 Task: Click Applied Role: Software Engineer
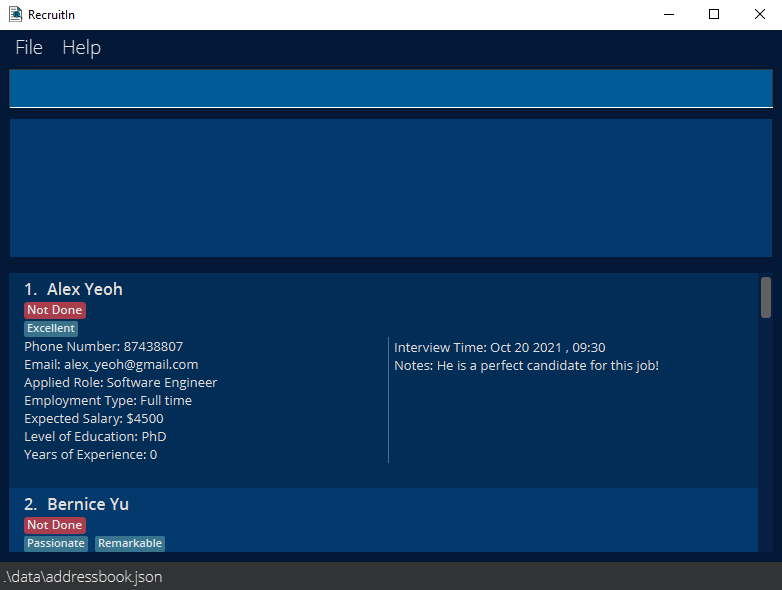click(121, 383)
